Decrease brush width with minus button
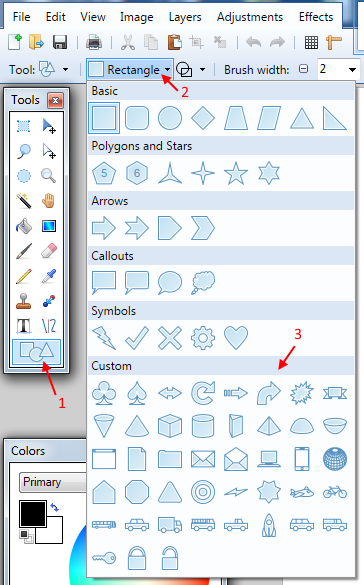364x585 pixels. pyautogui.click(x=304, y=69)
